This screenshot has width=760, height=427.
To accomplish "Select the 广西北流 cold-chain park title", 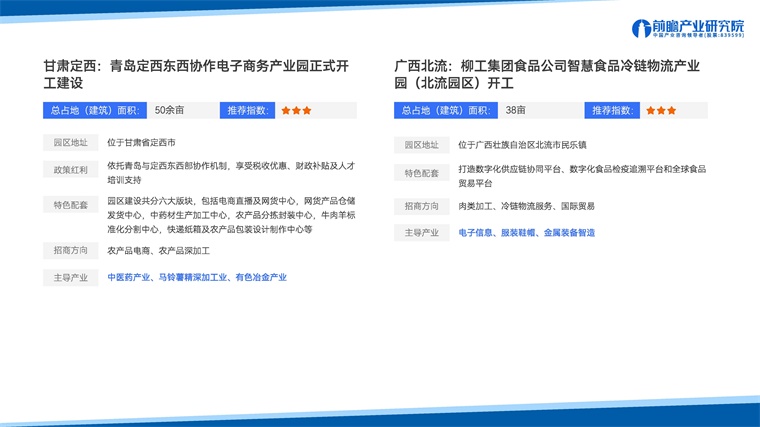I will 547,74.
